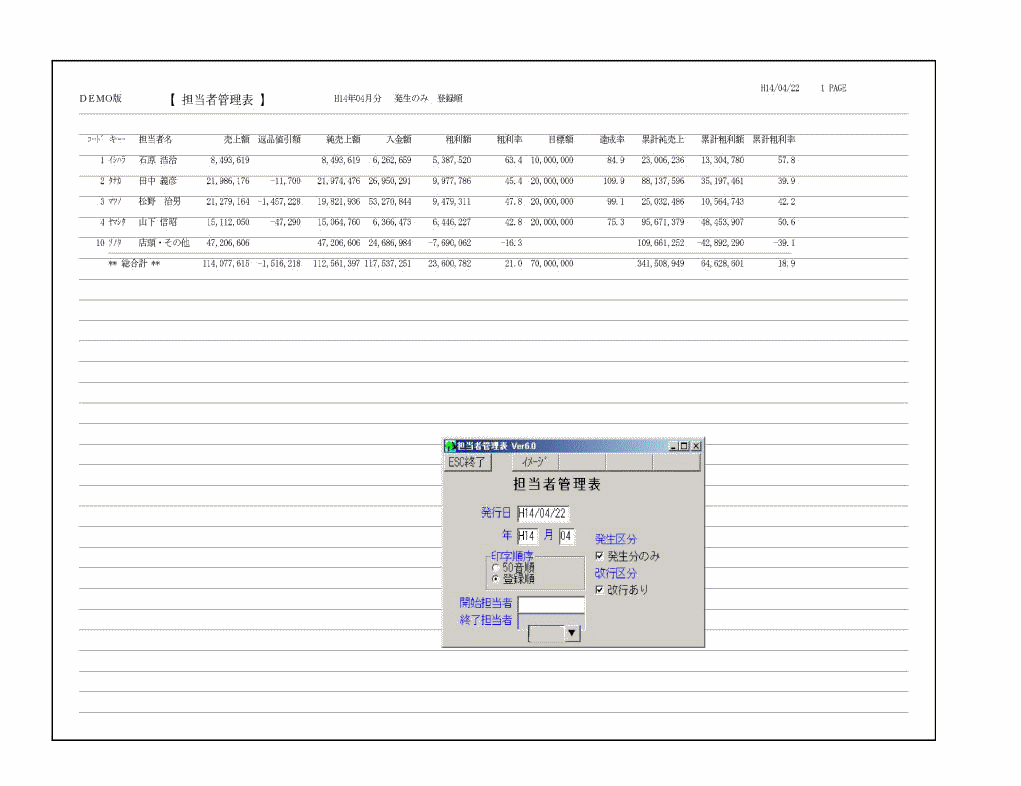Click the 47,206,606 value in 売上額 column
The width and height of the screenshot is (1021, 786).
click(228, 243)
